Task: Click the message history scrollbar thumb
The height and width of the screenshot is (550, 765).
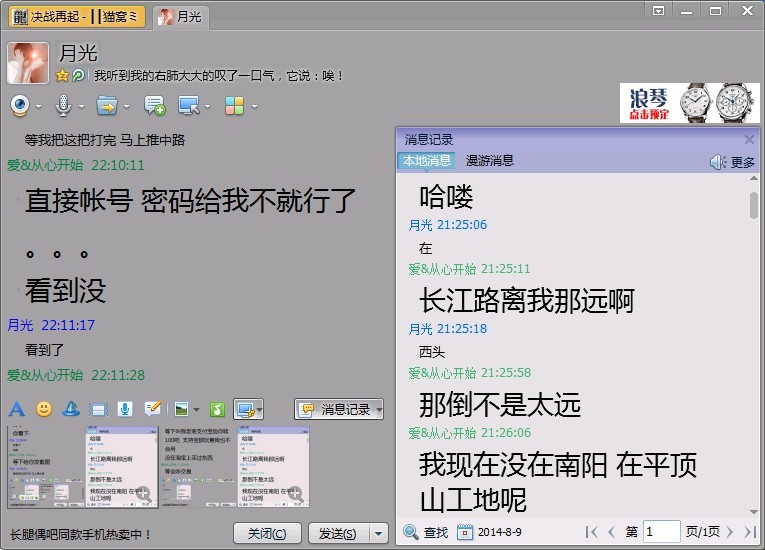Action: pos(753,205)
